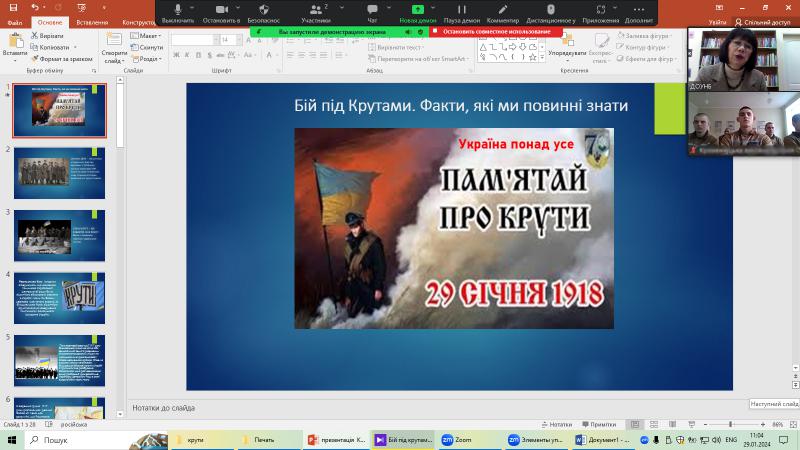Screen dimensions: 800x450
Task: Open the Файл menu
Action: pos(15,22)
